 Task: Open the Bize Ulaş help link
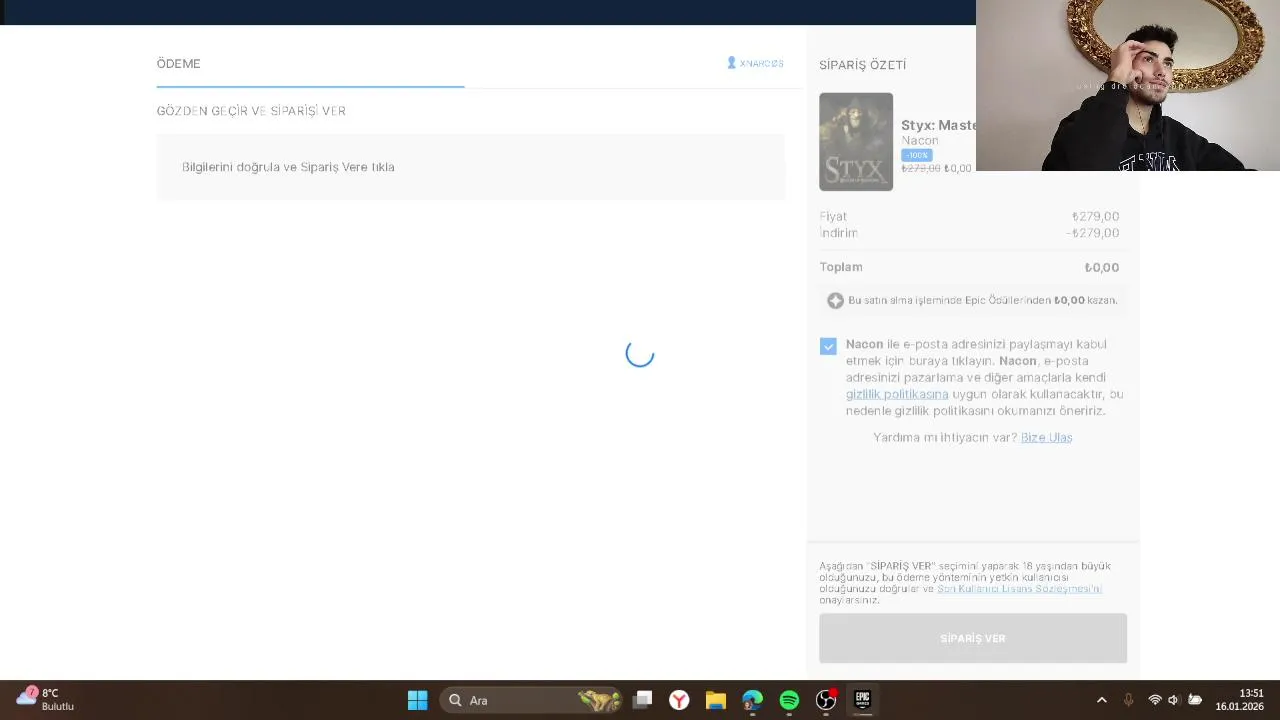(1046, 437)
